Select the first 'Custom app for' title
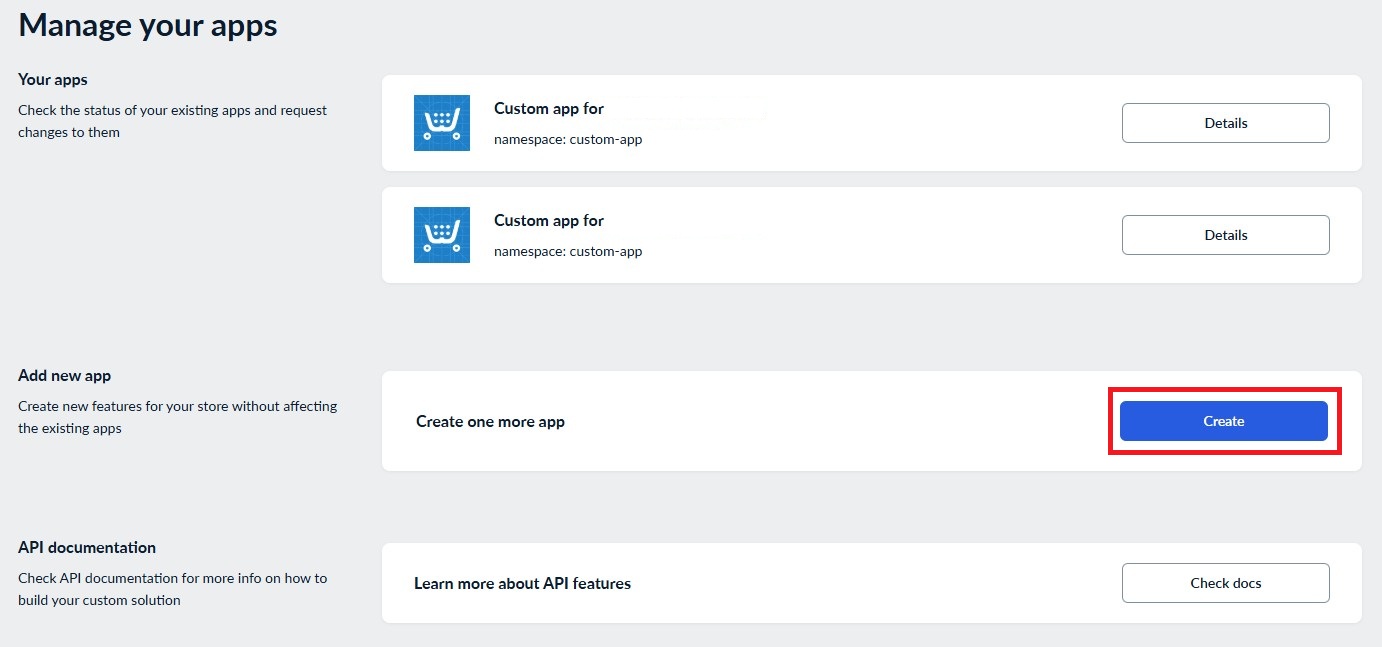Viewport: 1382px width, 647px height. (x=549, y=109)
